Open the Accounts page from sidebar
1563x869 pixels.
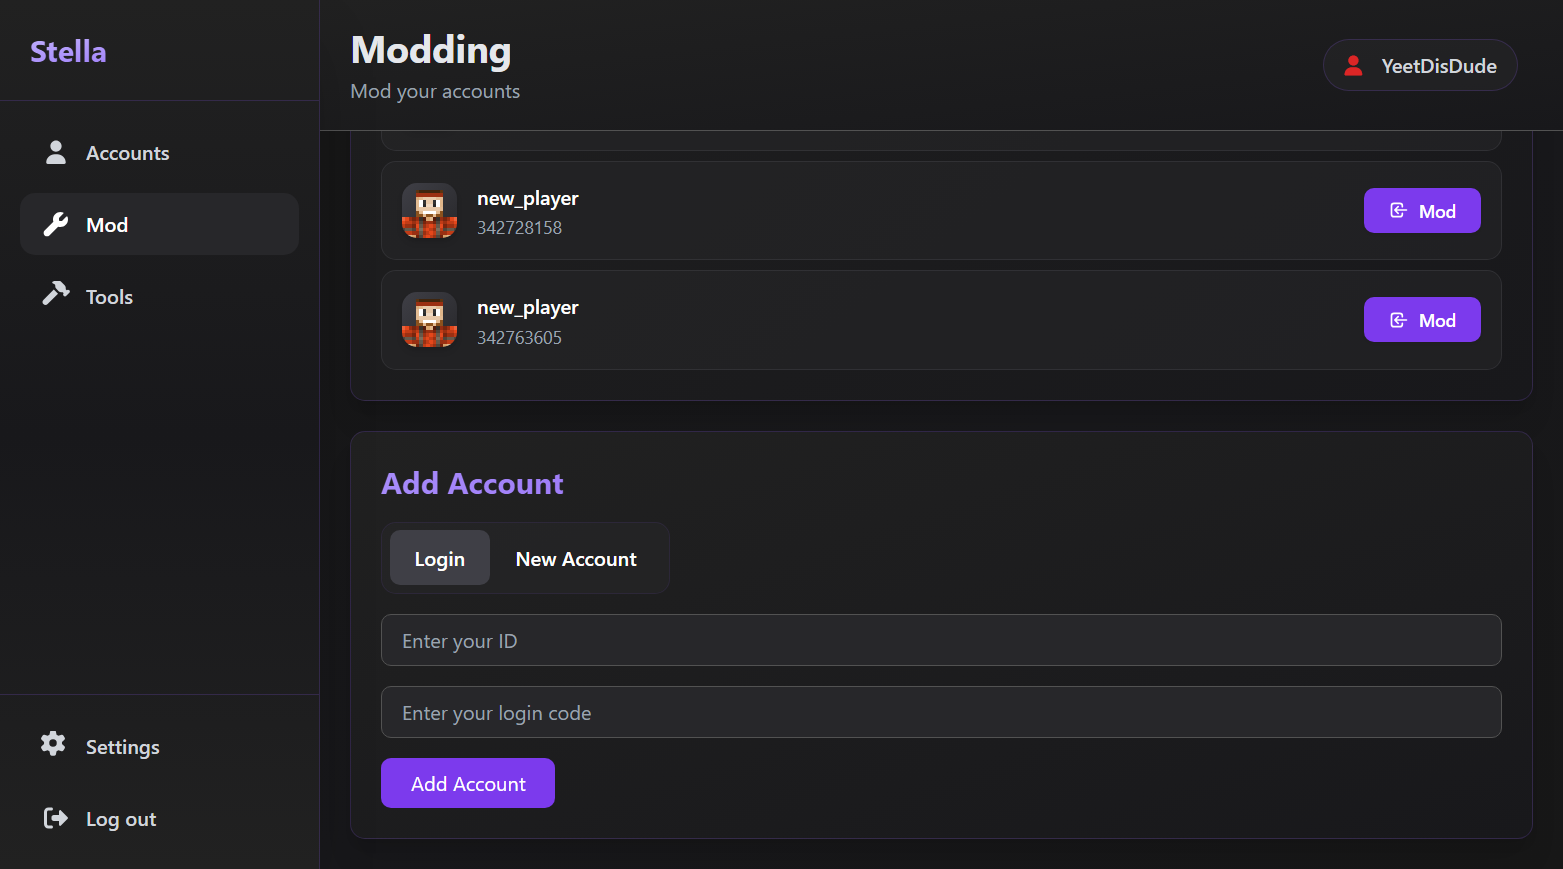coord(128,153)
